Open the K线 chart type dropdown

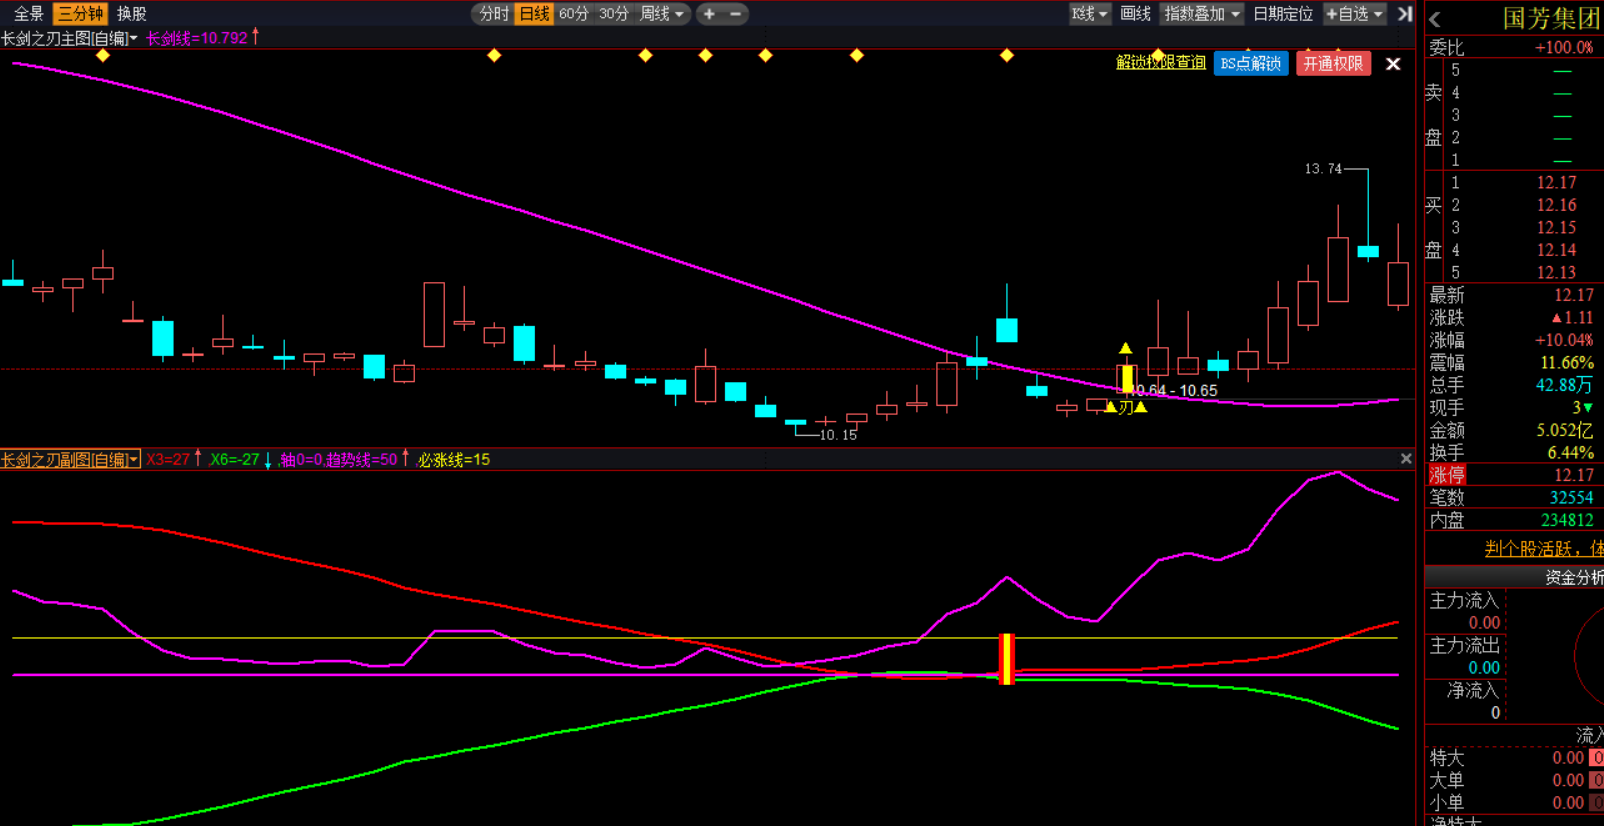coord(1089,14)
